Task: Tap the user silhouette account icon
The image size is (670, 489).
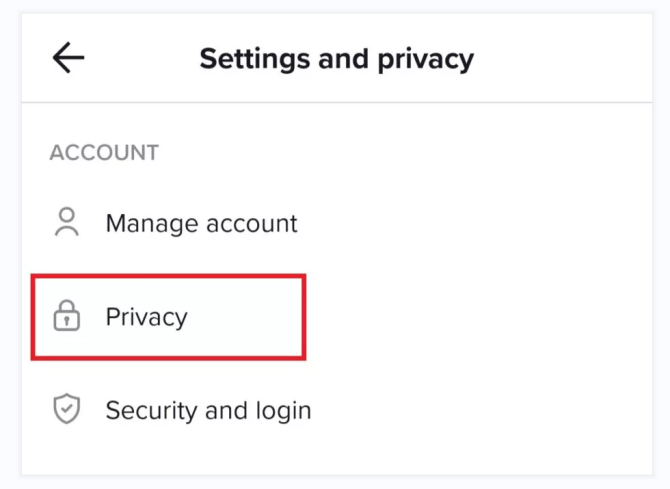Action: click(x=67, y=222)
